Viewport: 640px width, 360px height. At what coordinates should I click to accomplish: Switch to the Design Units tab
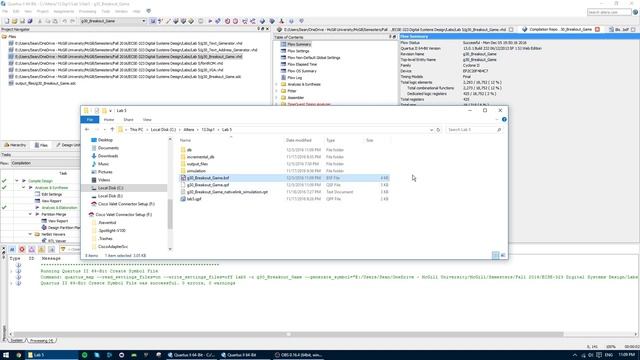tap(68, 145)
